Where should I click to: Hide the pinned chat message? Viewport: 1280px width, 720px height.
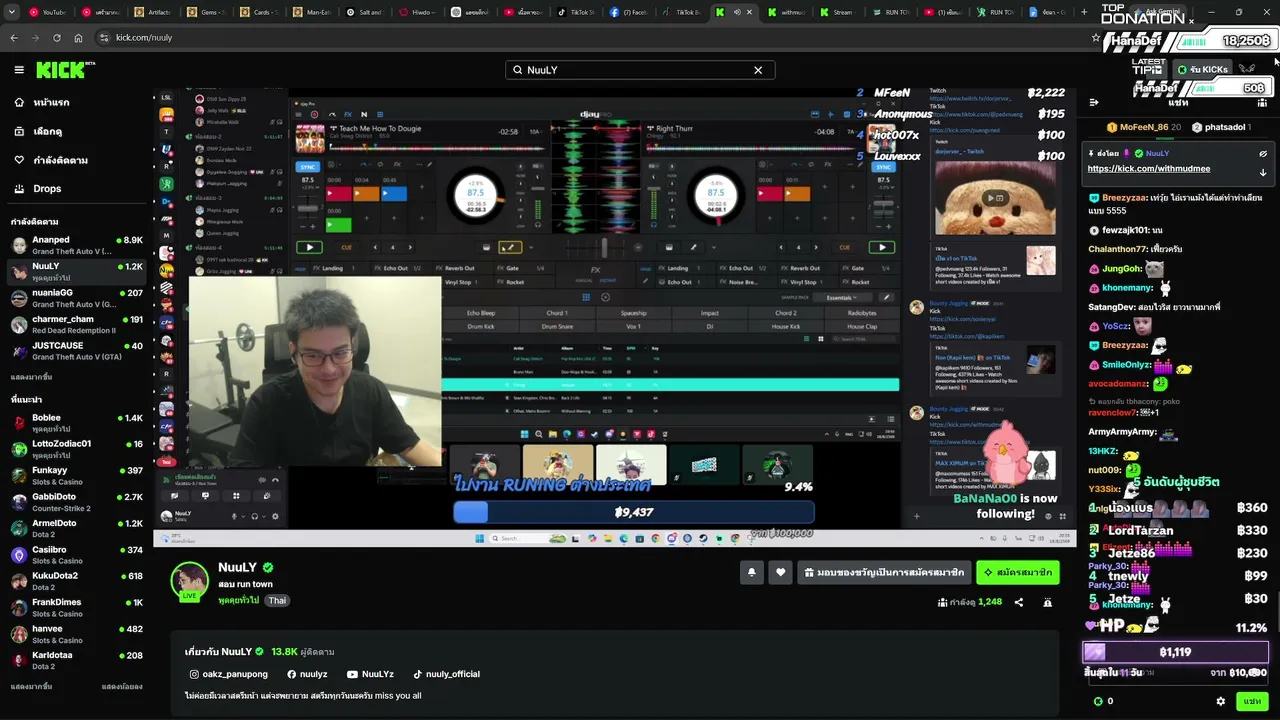tap(1263, 154)
